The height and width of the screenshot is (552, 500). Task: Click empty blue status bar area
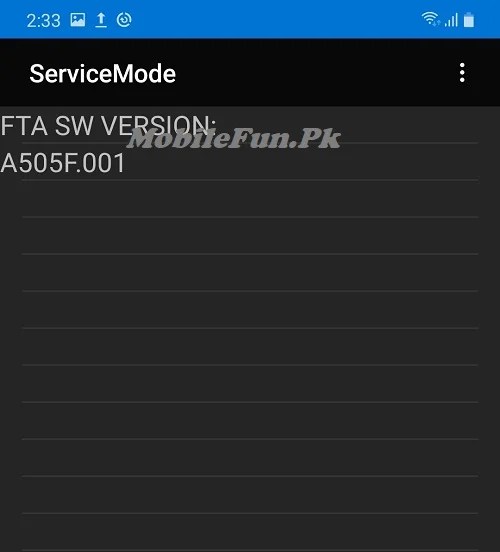pyautogui.click(x=275, y=19)
